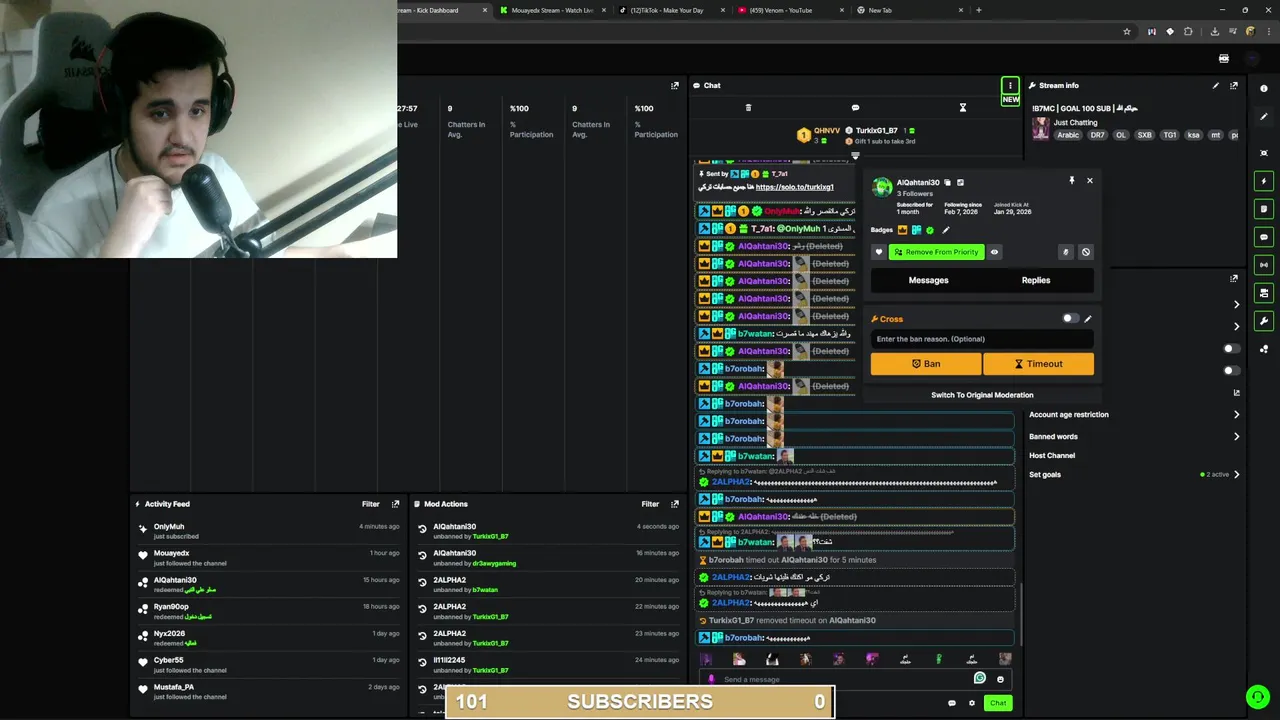Open Mod Actions Filter
Screen dimensions: 1280x720
650,504
